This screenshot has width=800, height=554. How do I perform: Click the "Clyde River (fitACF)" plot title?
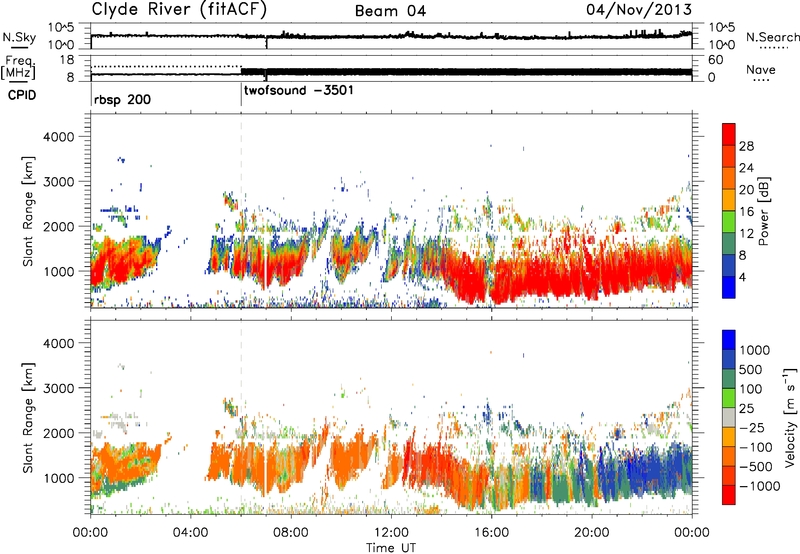[x=179, y=10]
